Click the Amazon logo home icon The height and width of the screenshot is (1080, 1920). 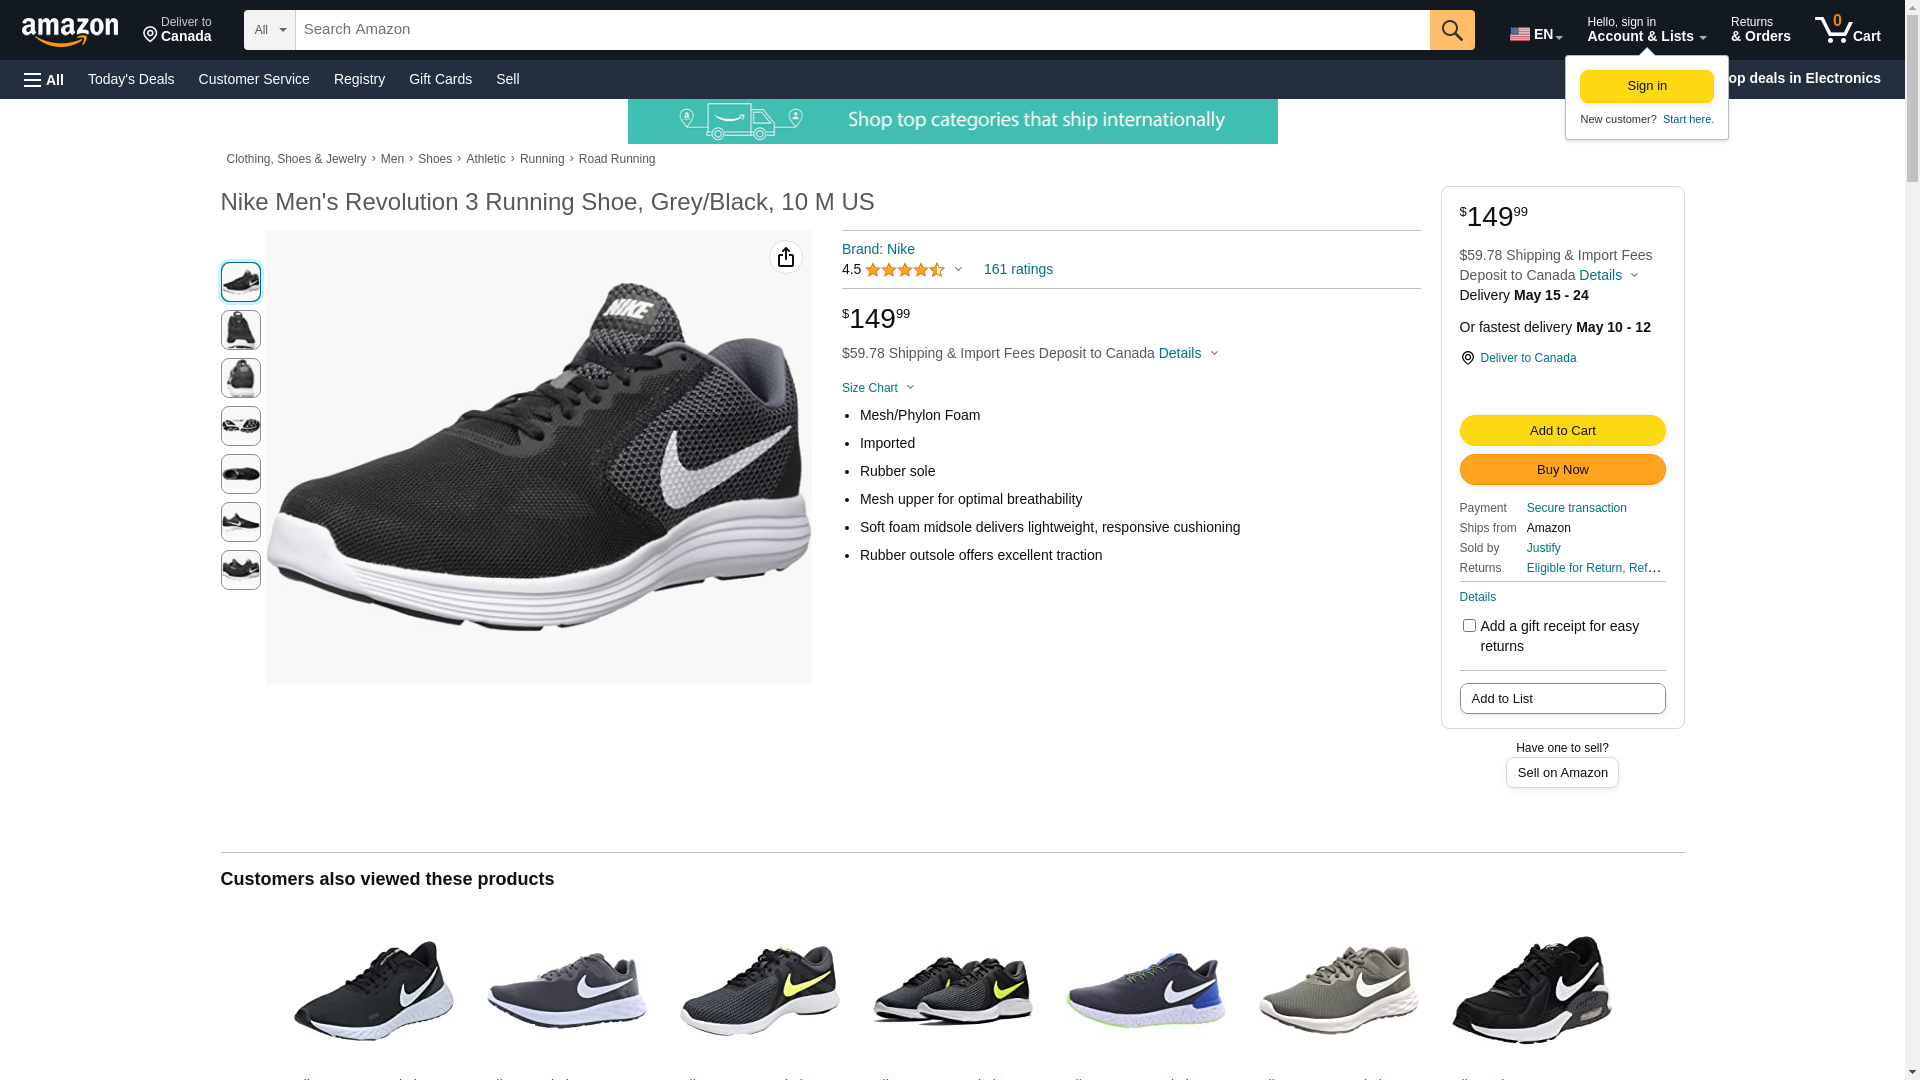click(x=70, y=31)
